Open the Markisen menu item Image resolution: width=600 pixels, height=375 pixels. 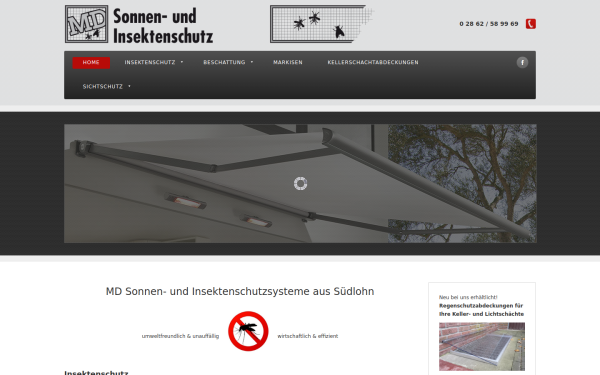click(288, 62)
